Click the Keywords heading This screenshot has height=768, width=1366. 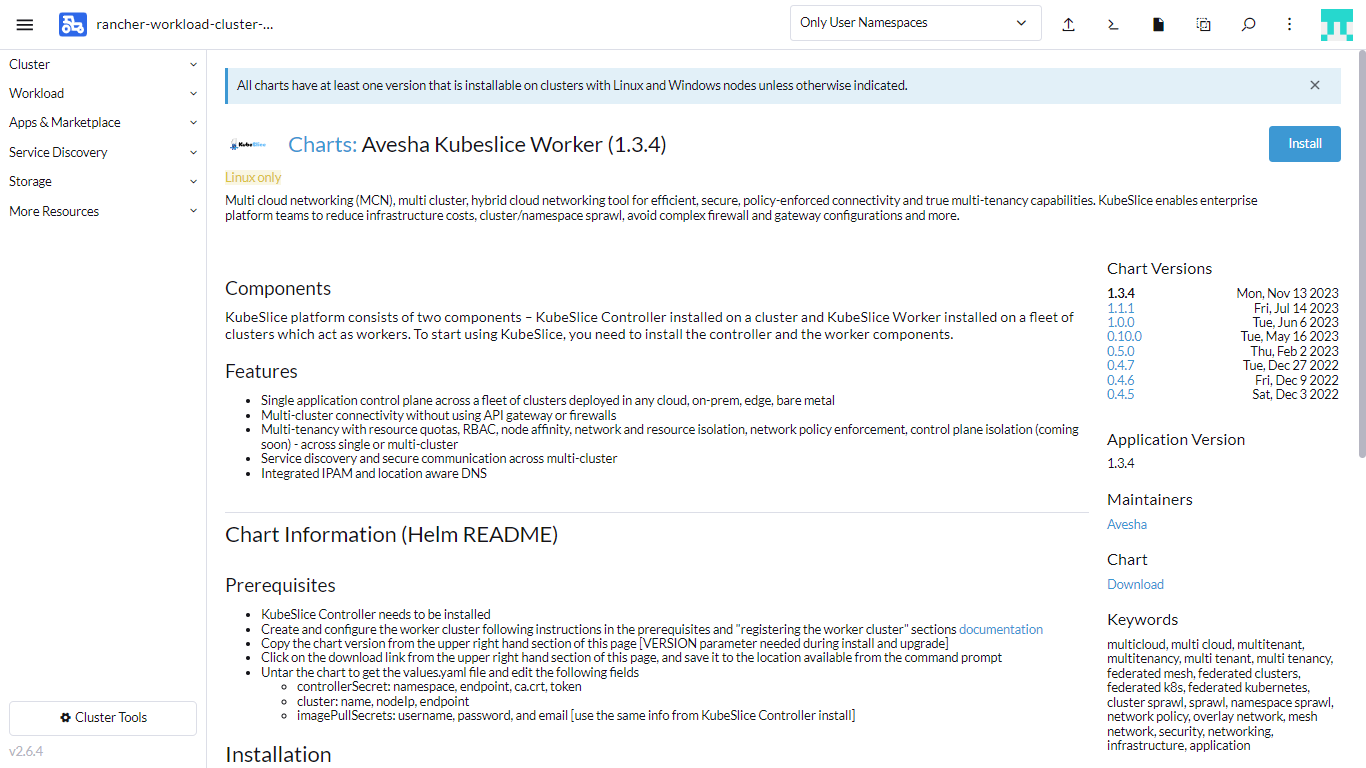tap(1143, 620)
